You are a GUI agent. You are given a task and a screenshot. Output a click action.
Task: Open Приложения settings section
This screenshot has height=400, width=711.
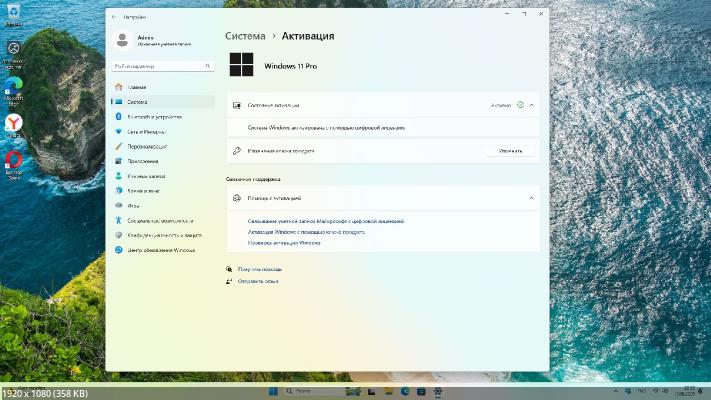point(163,161)
